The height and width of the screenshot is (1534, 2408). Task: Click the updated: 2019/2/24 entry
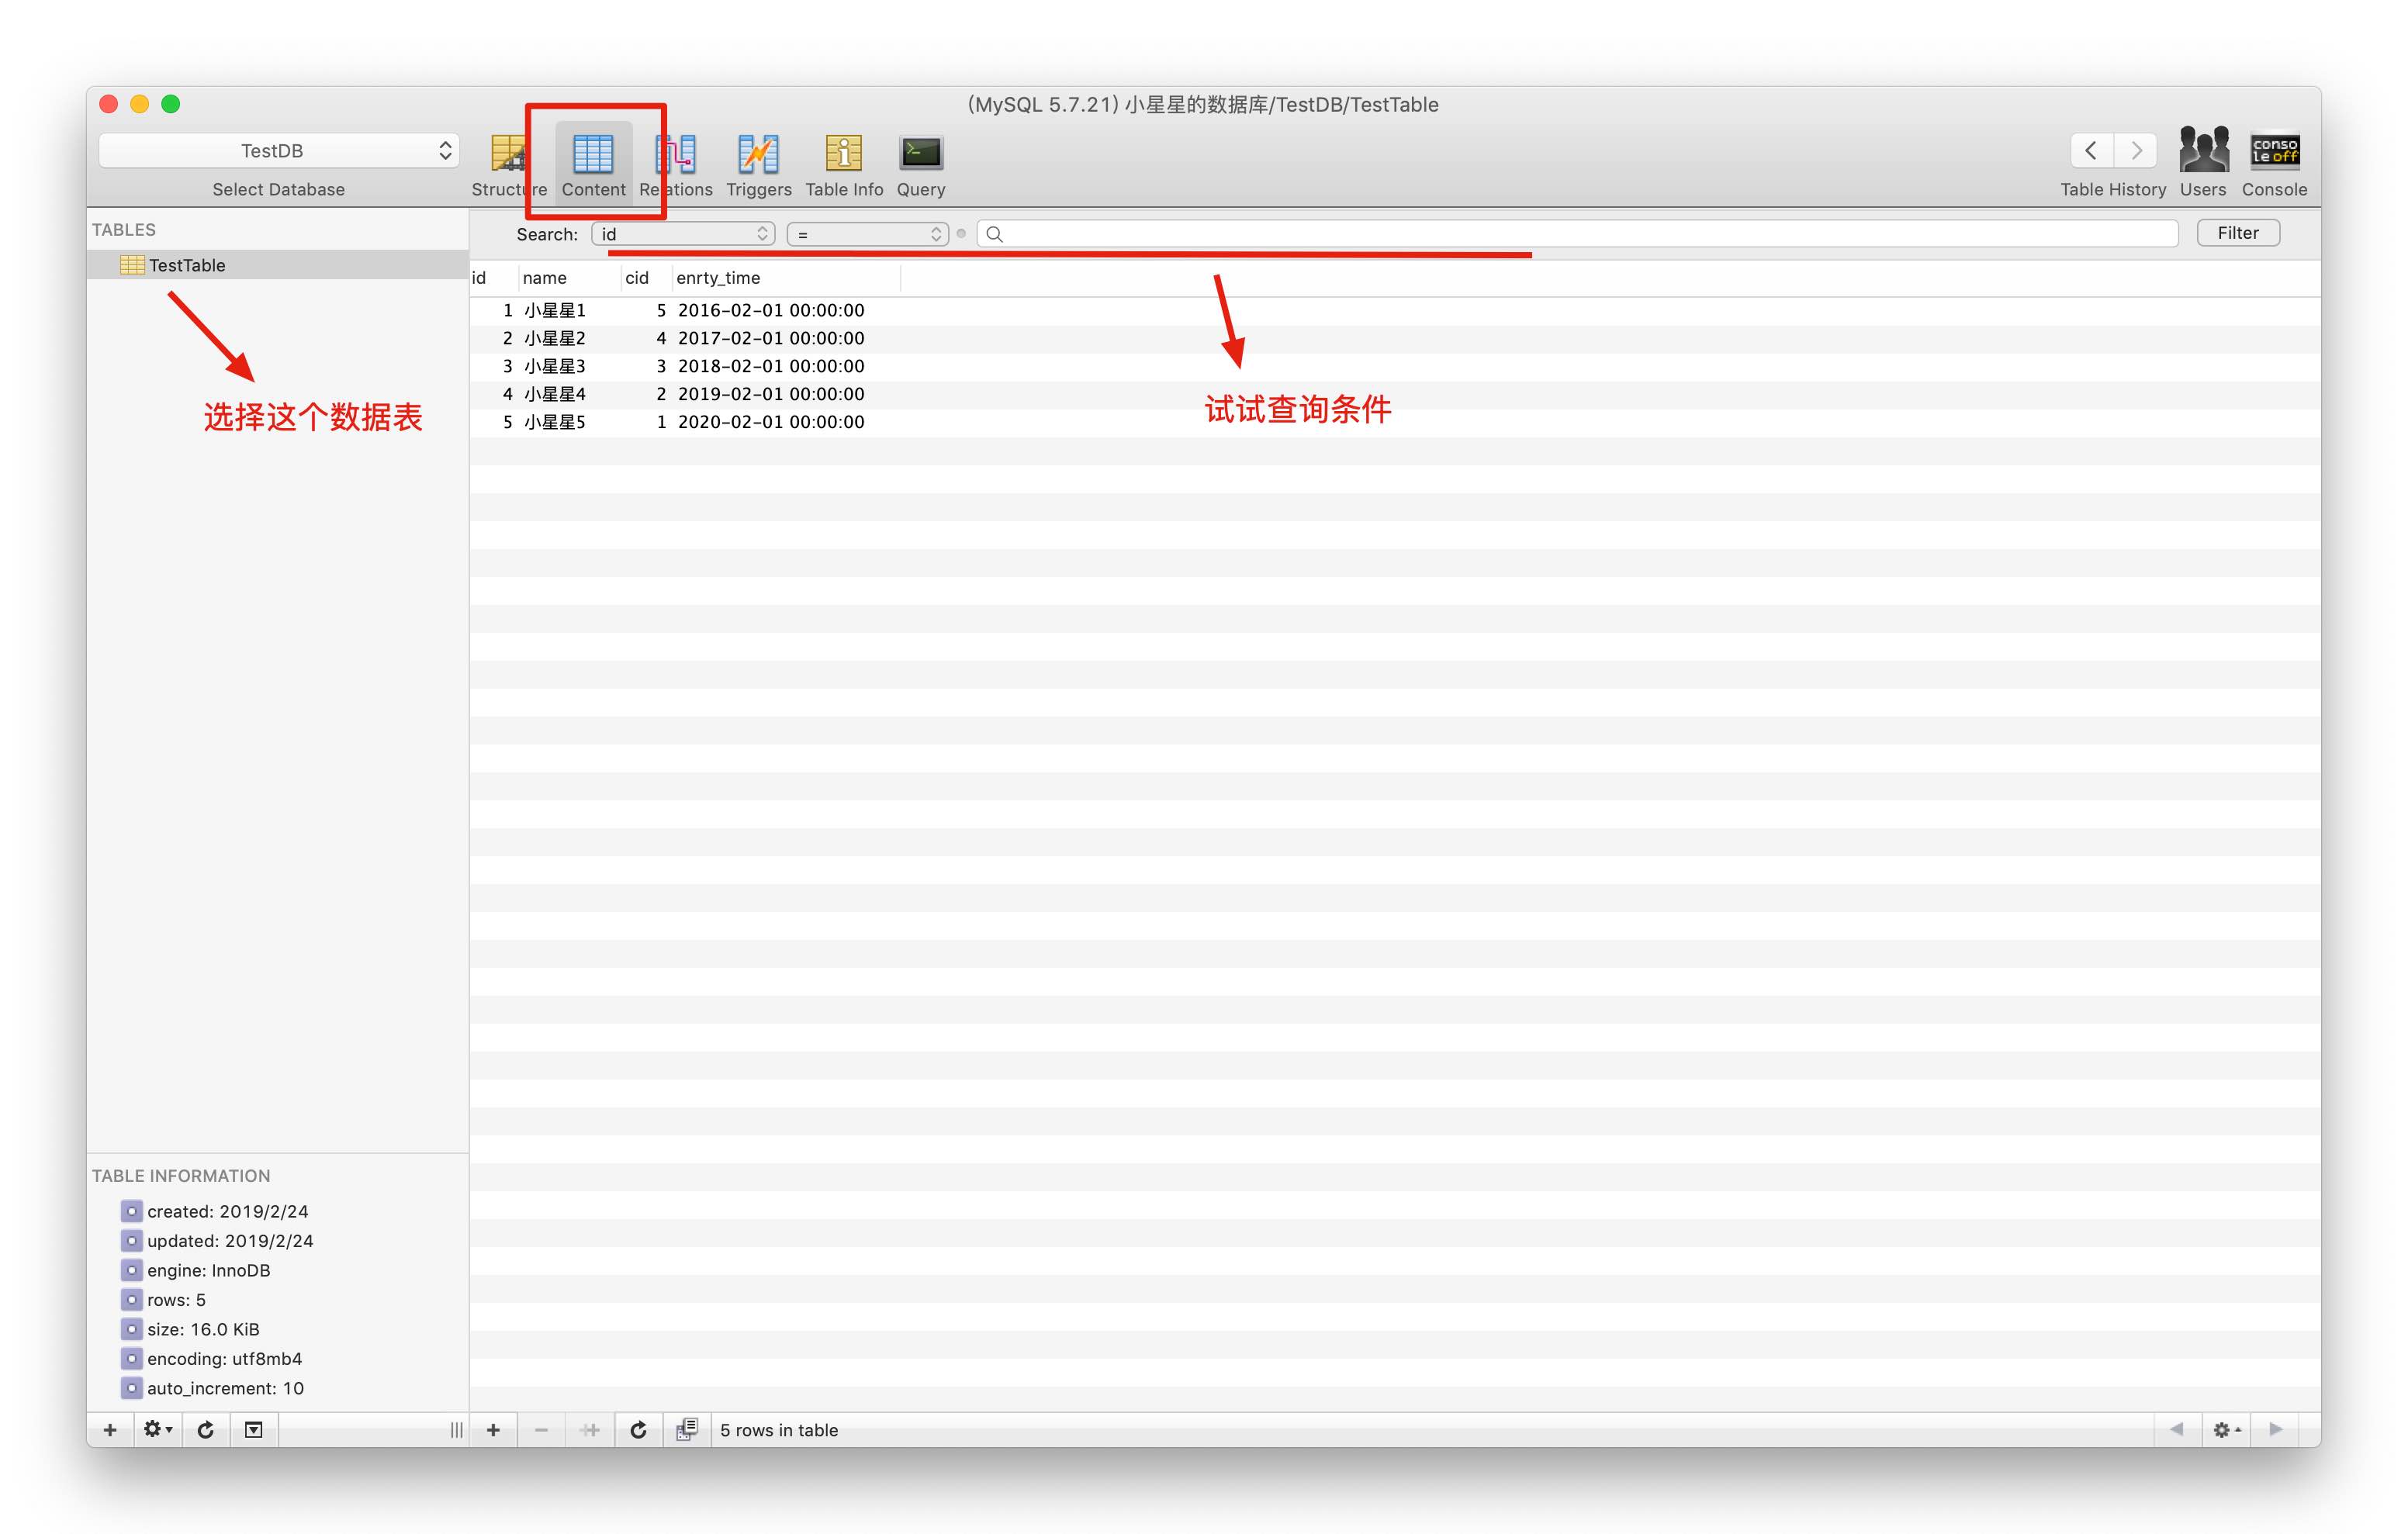point(230,1241)
